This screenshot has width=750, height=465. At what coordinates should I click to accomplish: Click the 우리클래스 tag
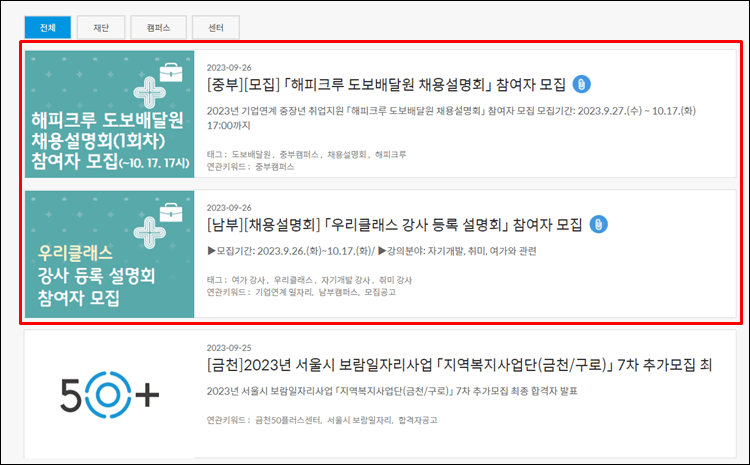pyautogui.click(x=293, y=280)
